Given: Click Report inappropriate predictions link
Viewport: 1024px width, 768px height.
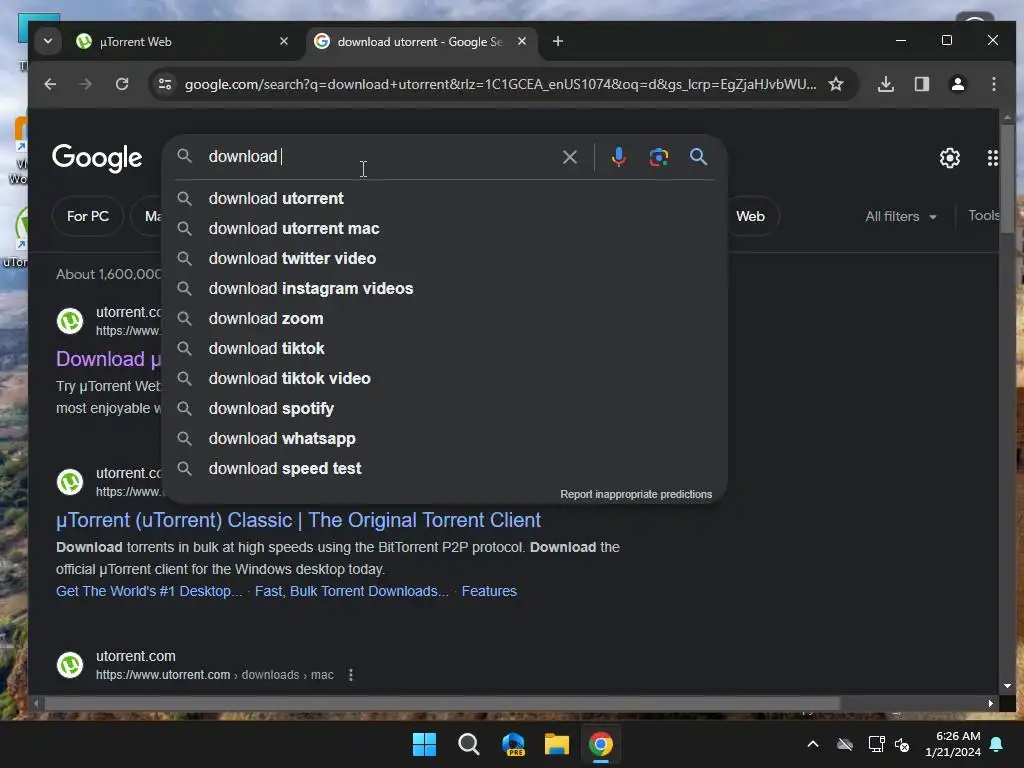Looking at the screenshot, I should (636, 494).
